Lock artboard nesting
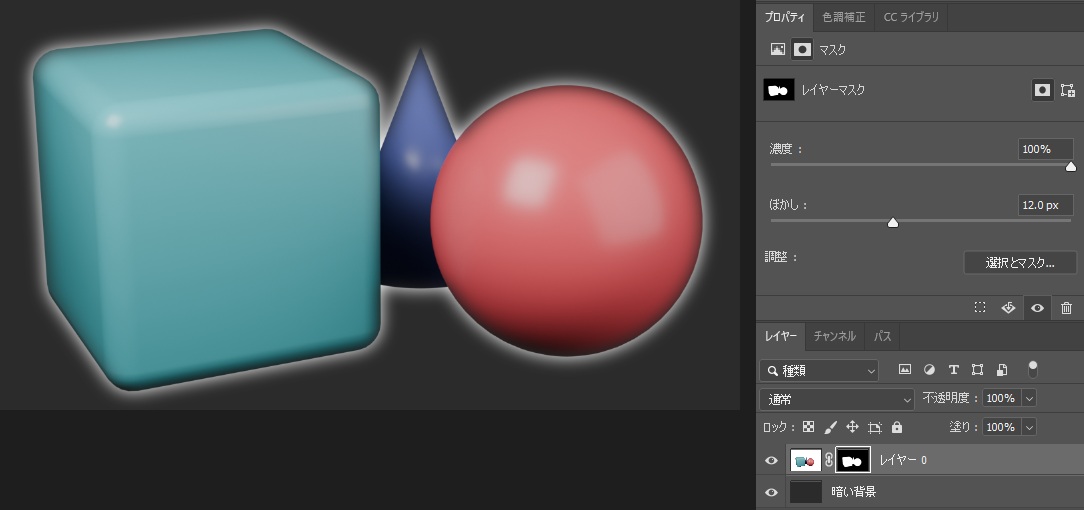This screenshot has width=1084, height=510. [x=875, y=428]
